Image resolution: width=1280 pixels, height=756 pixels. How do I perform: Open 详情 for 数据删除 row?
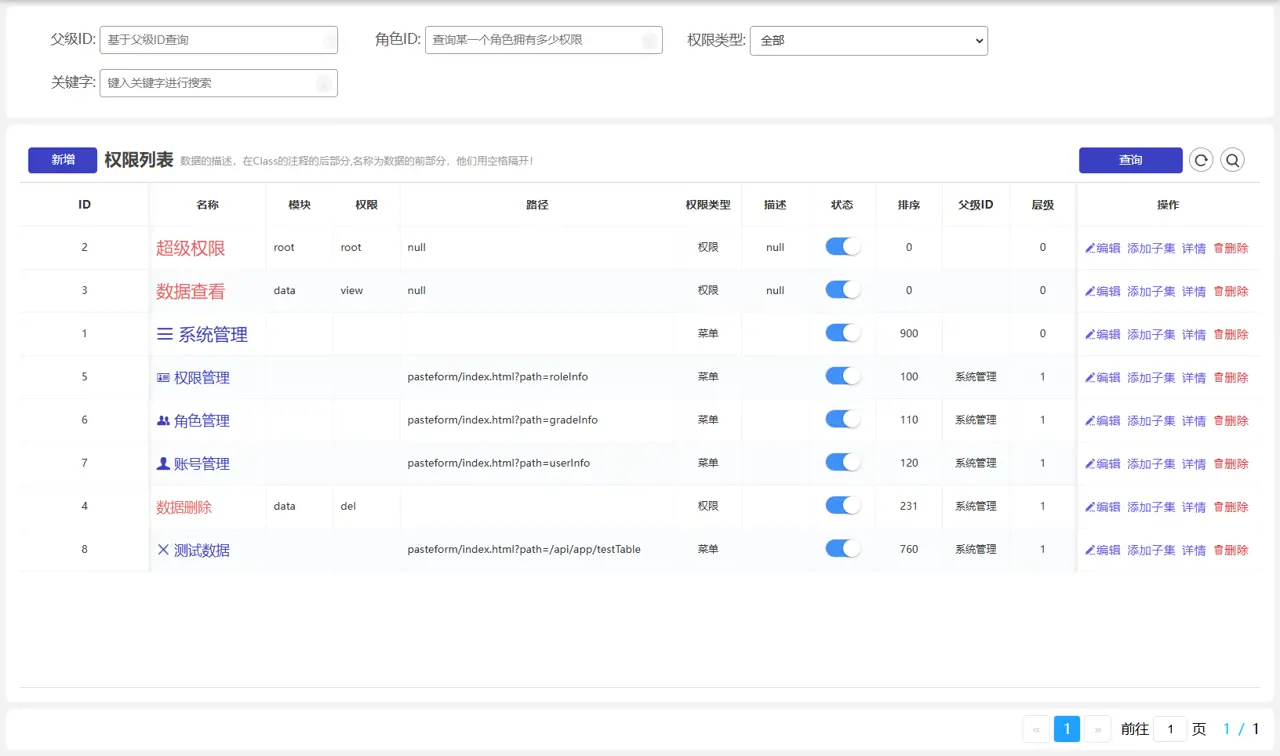pos(1194,506)
